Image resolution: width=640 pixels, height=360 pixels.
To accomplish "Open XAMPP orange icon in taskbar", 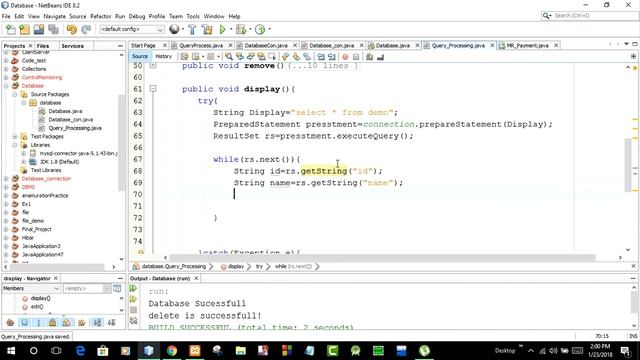I will pyautogui.click(x=195, y=351).
